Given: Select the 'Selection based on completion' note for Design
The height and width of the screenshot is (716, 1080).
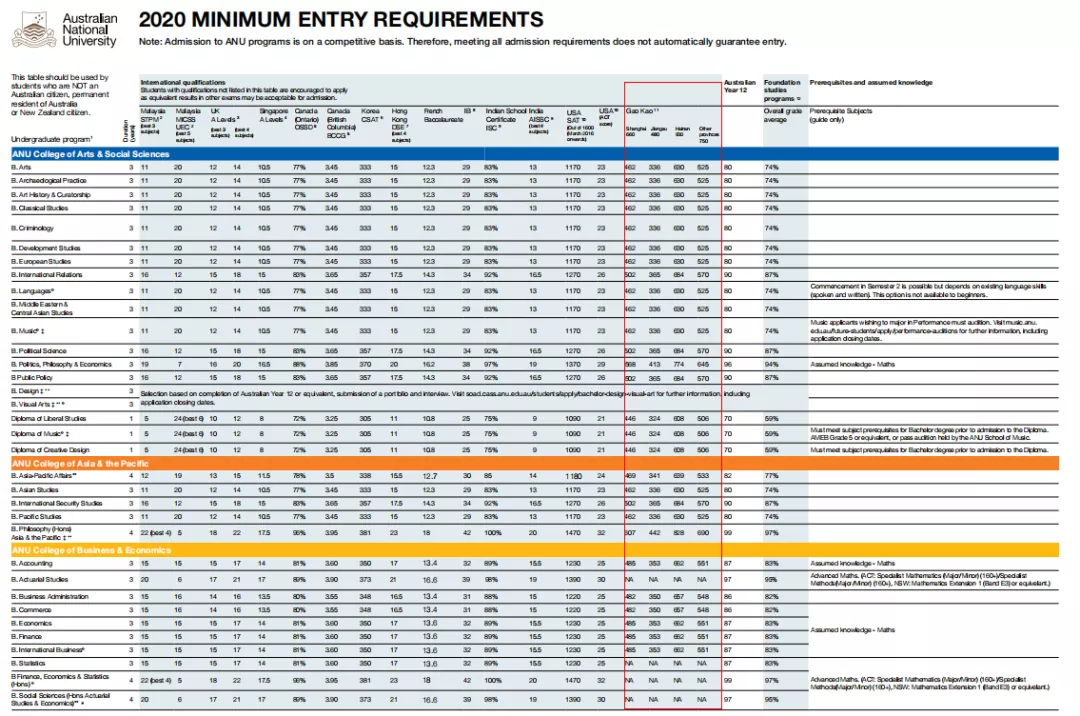Looking at the screenshot, I should pyautogui.click(x=445, y=398).
